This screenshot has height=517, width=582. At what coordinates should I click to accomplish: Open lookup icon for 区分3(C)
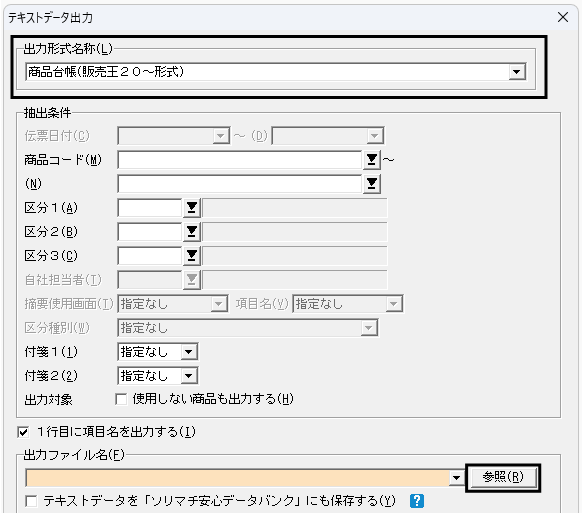[x=192, y=256]
